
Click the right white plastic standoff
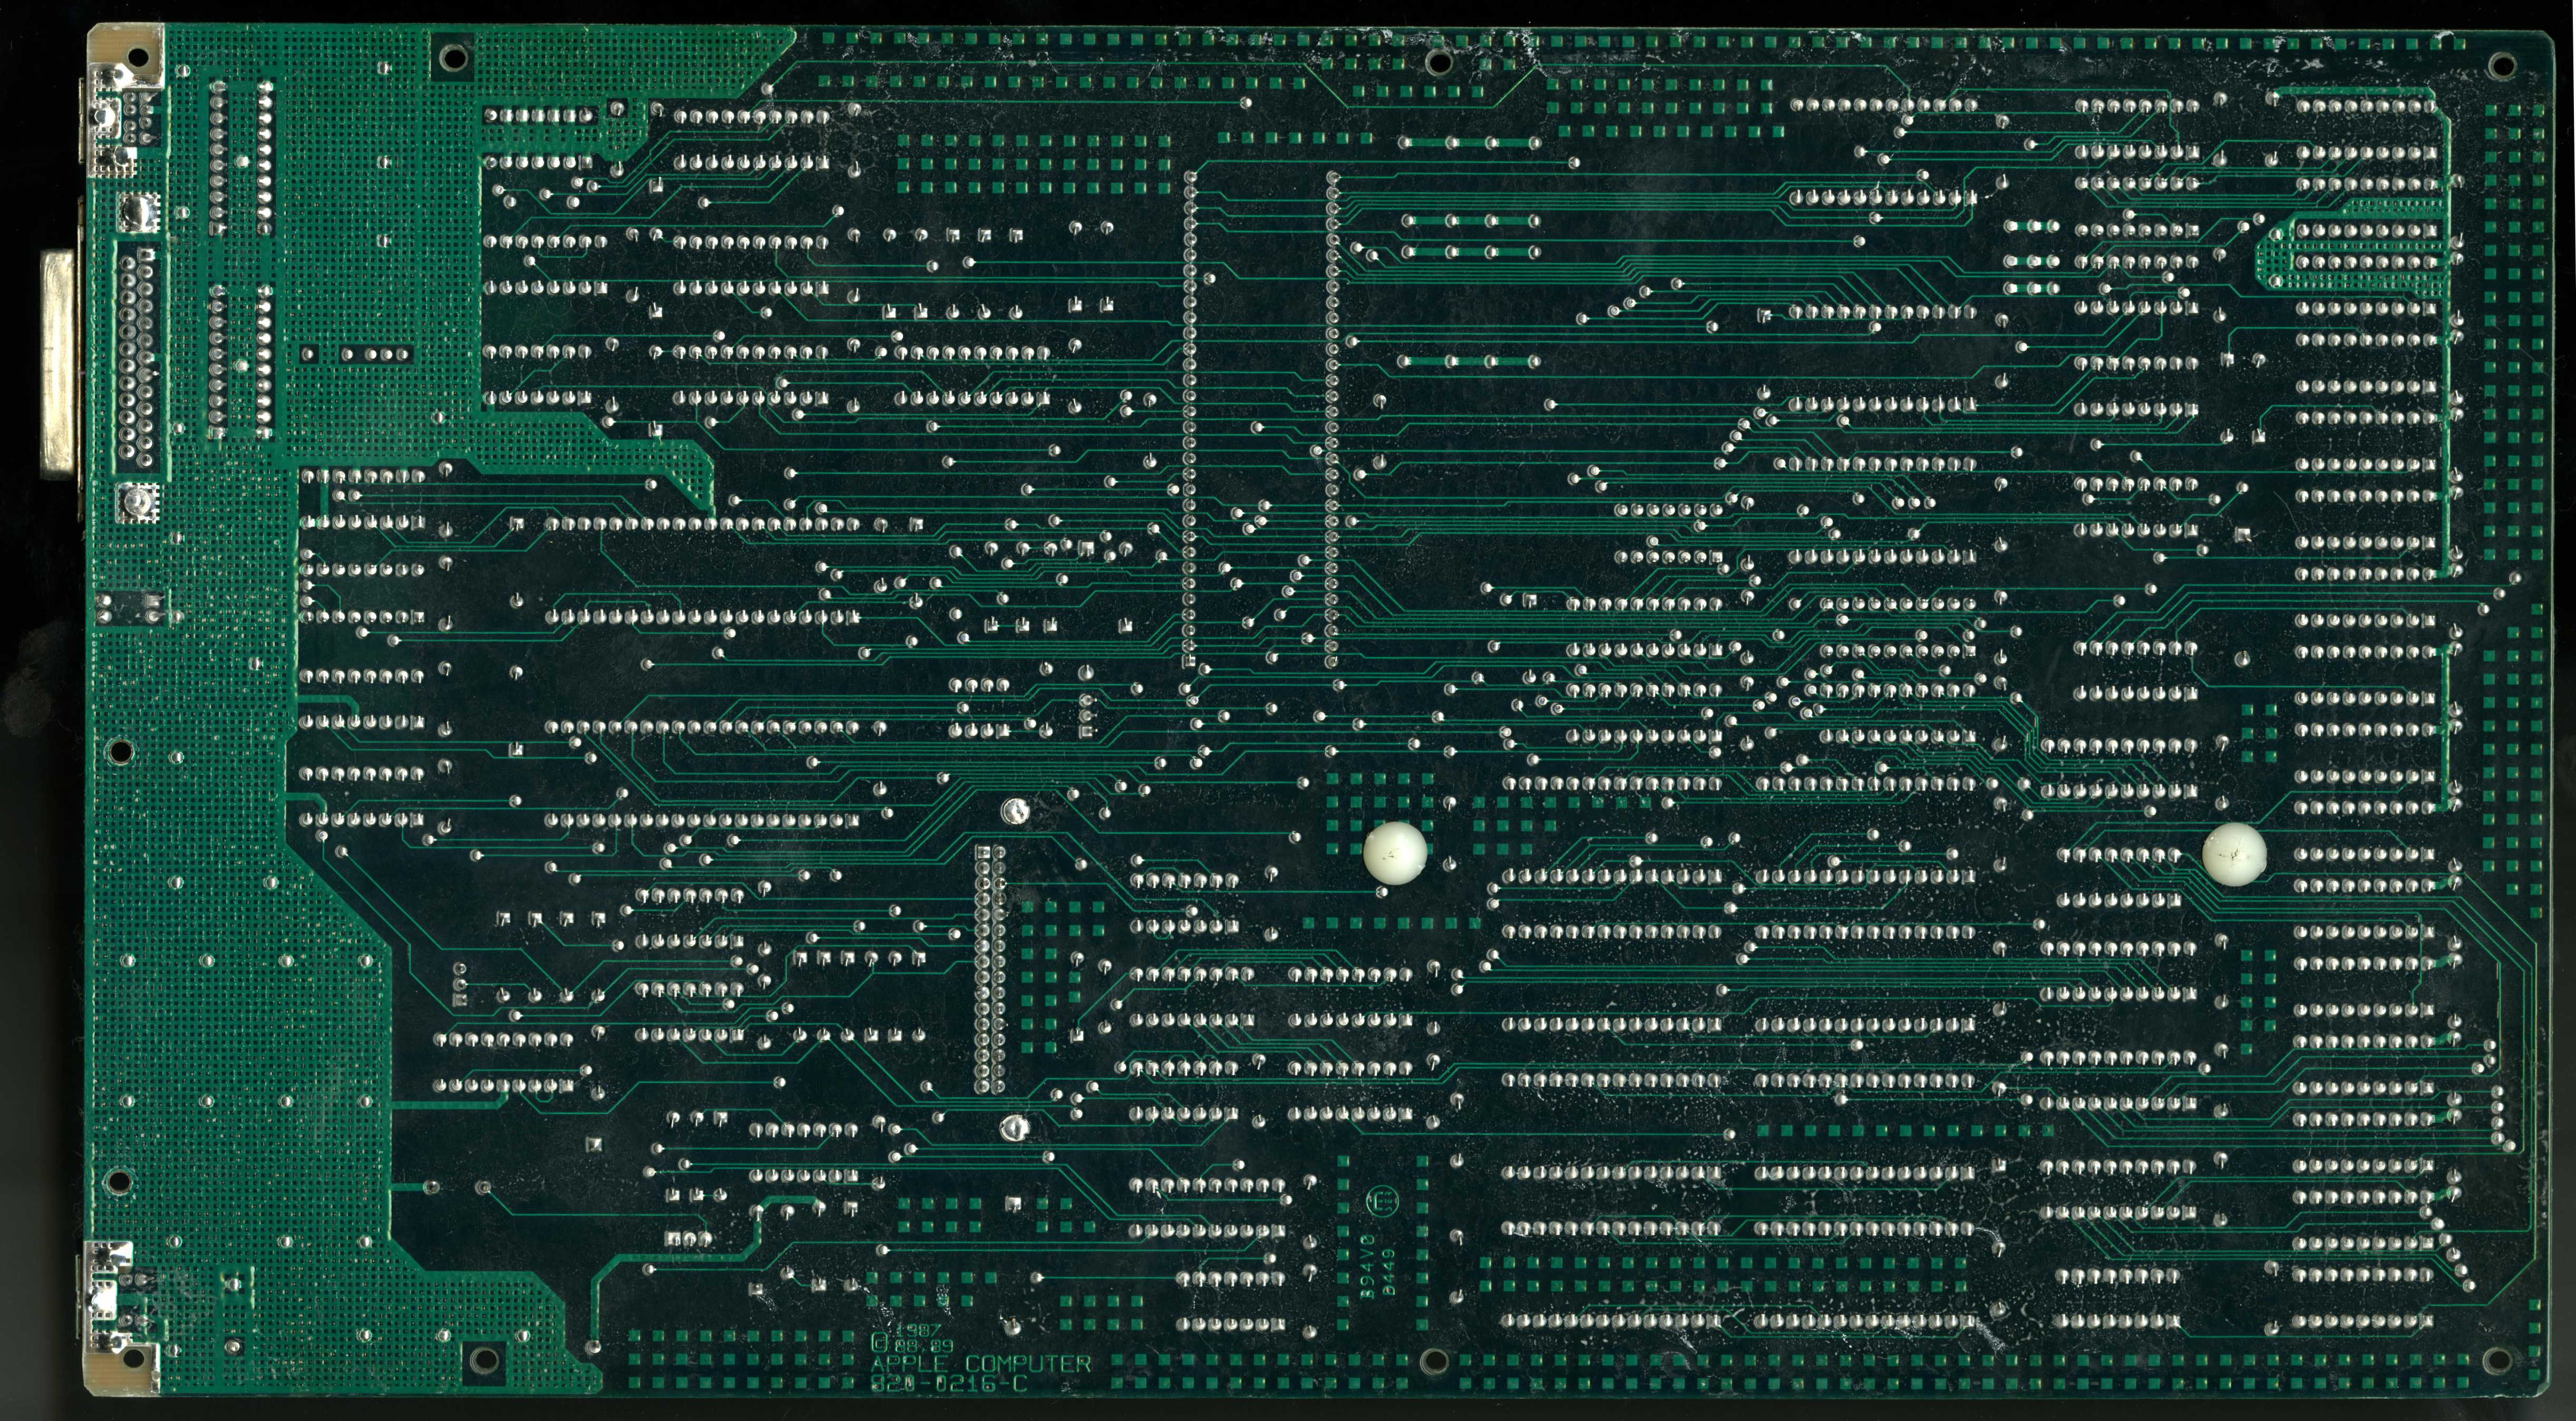pyautogui.click(x=2234, y=854)
